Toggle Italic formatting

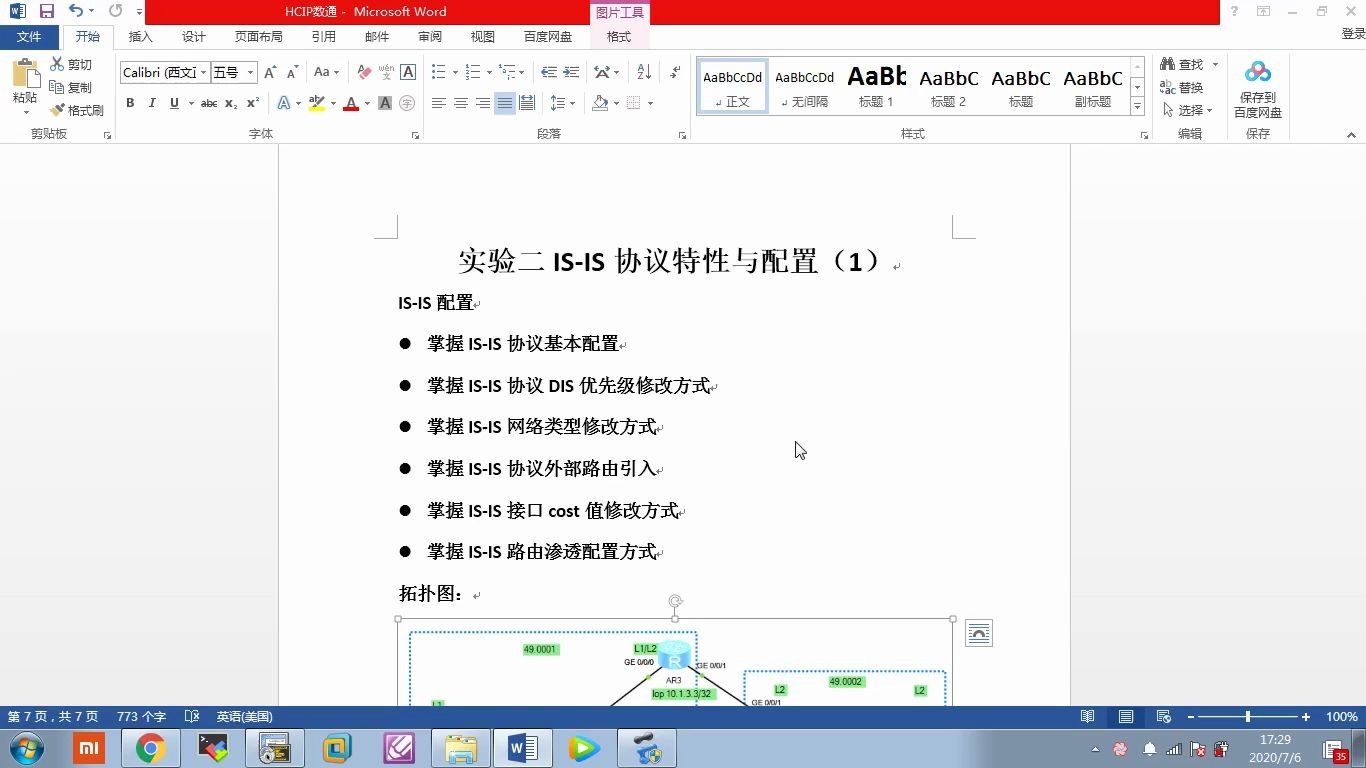point(152,103)
